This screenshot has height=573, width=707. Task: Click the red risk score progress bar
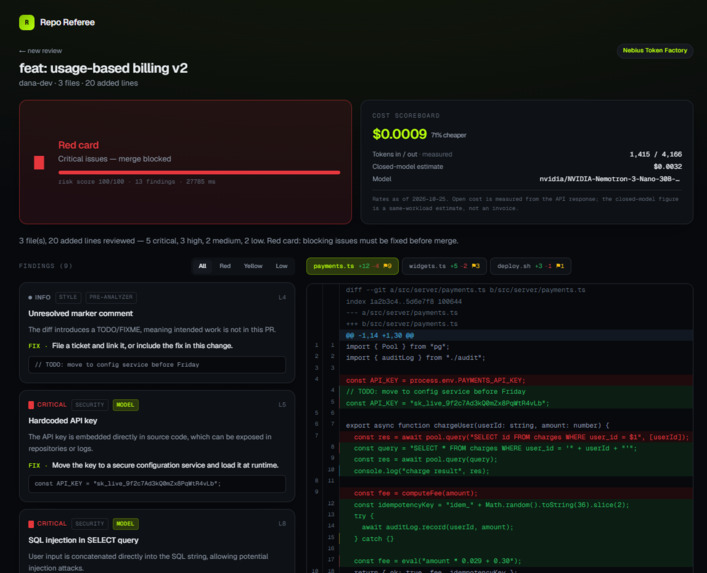(x=199, y=172)
